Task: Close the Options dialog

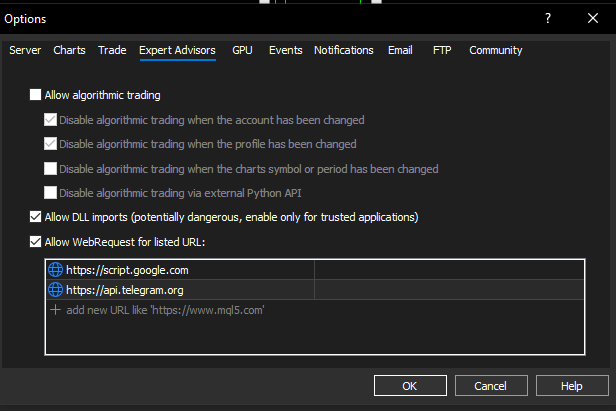Action: click(593, 18)
